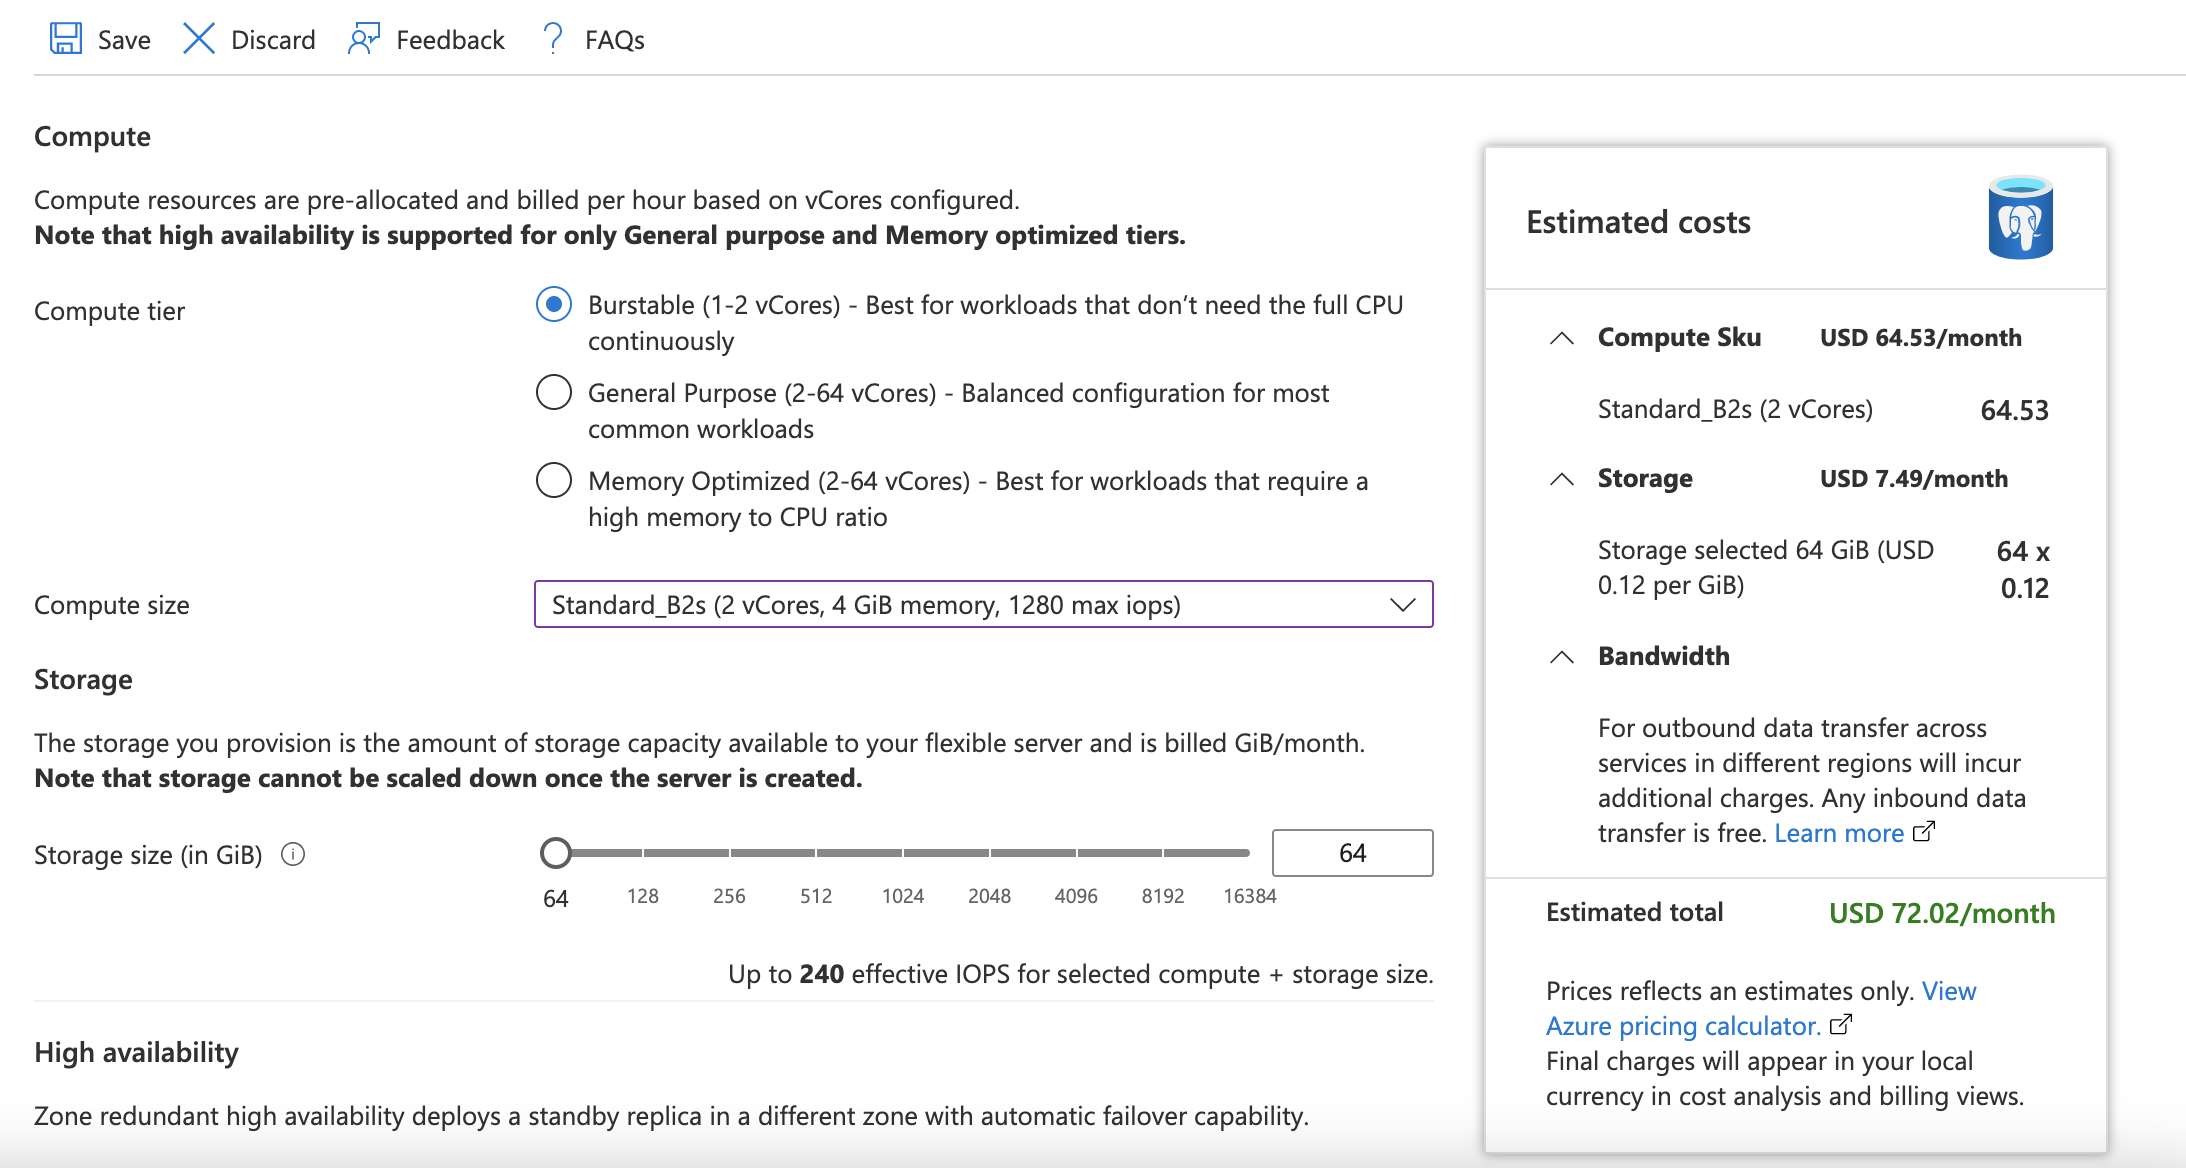Click Storage size info icon
Screen dimensions: 2186x1168
293,854
